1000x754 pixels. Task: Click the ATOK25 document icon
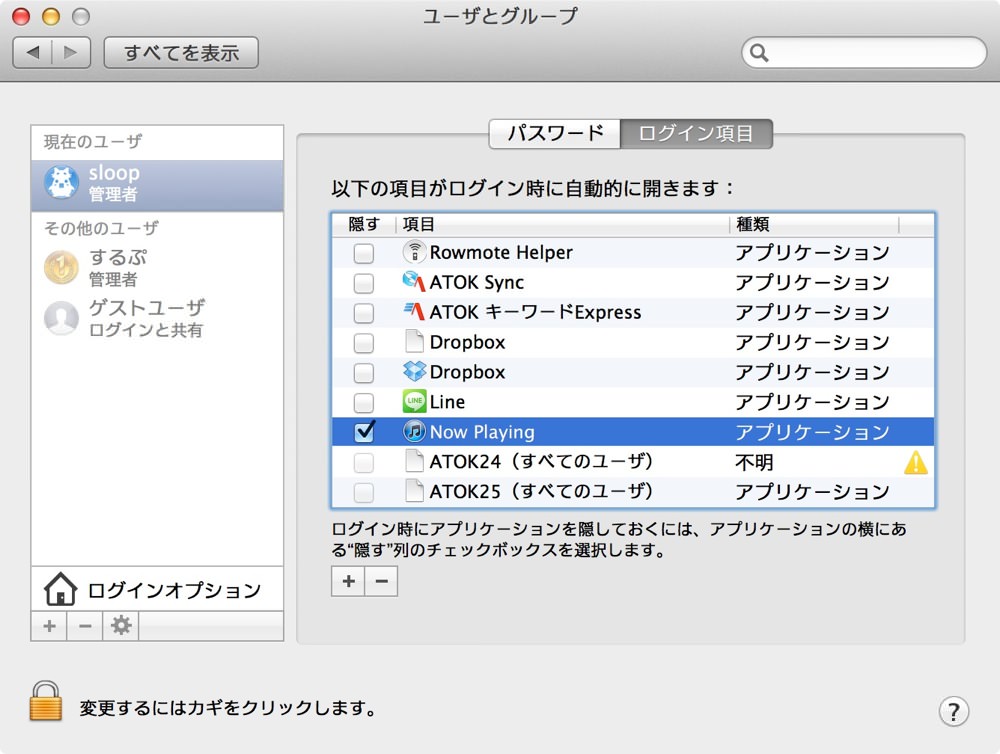click(415, 491)
